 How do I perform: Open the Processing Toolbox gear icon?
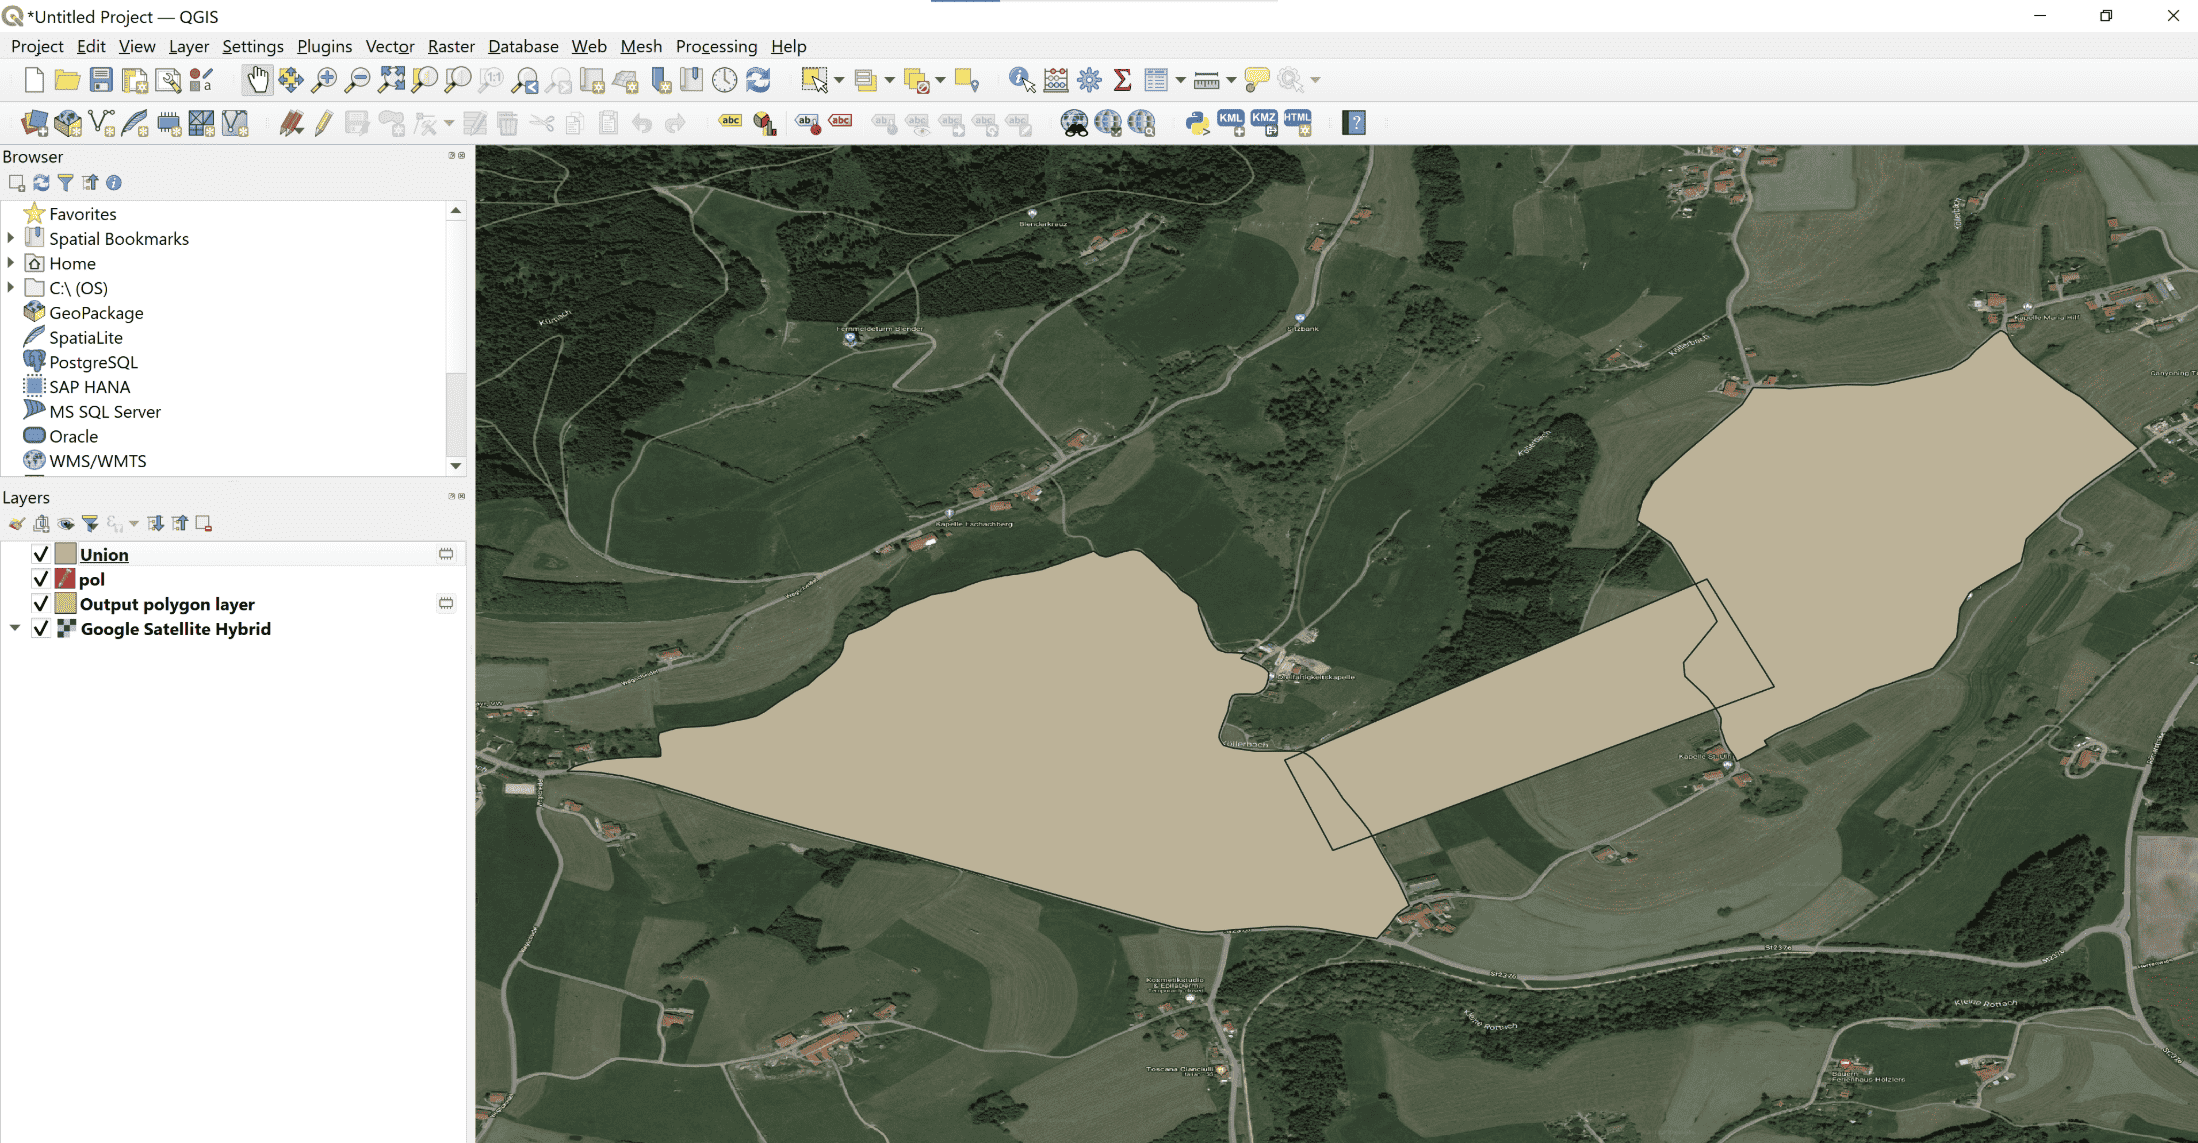[x=1089, y=80]
